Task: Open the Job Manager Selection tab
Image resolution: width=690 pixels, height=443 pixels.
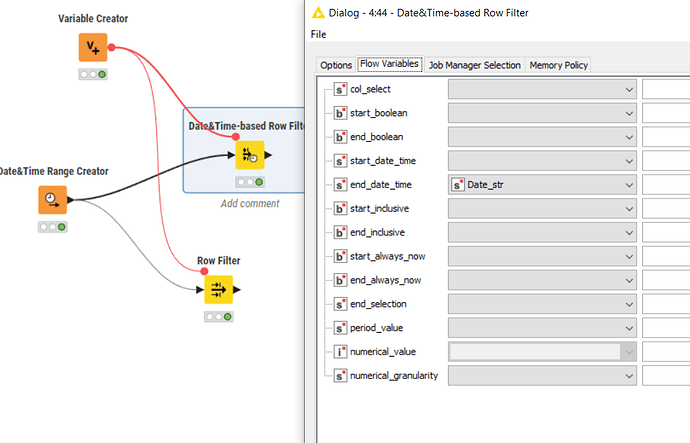Action: [x=474, y=65]
